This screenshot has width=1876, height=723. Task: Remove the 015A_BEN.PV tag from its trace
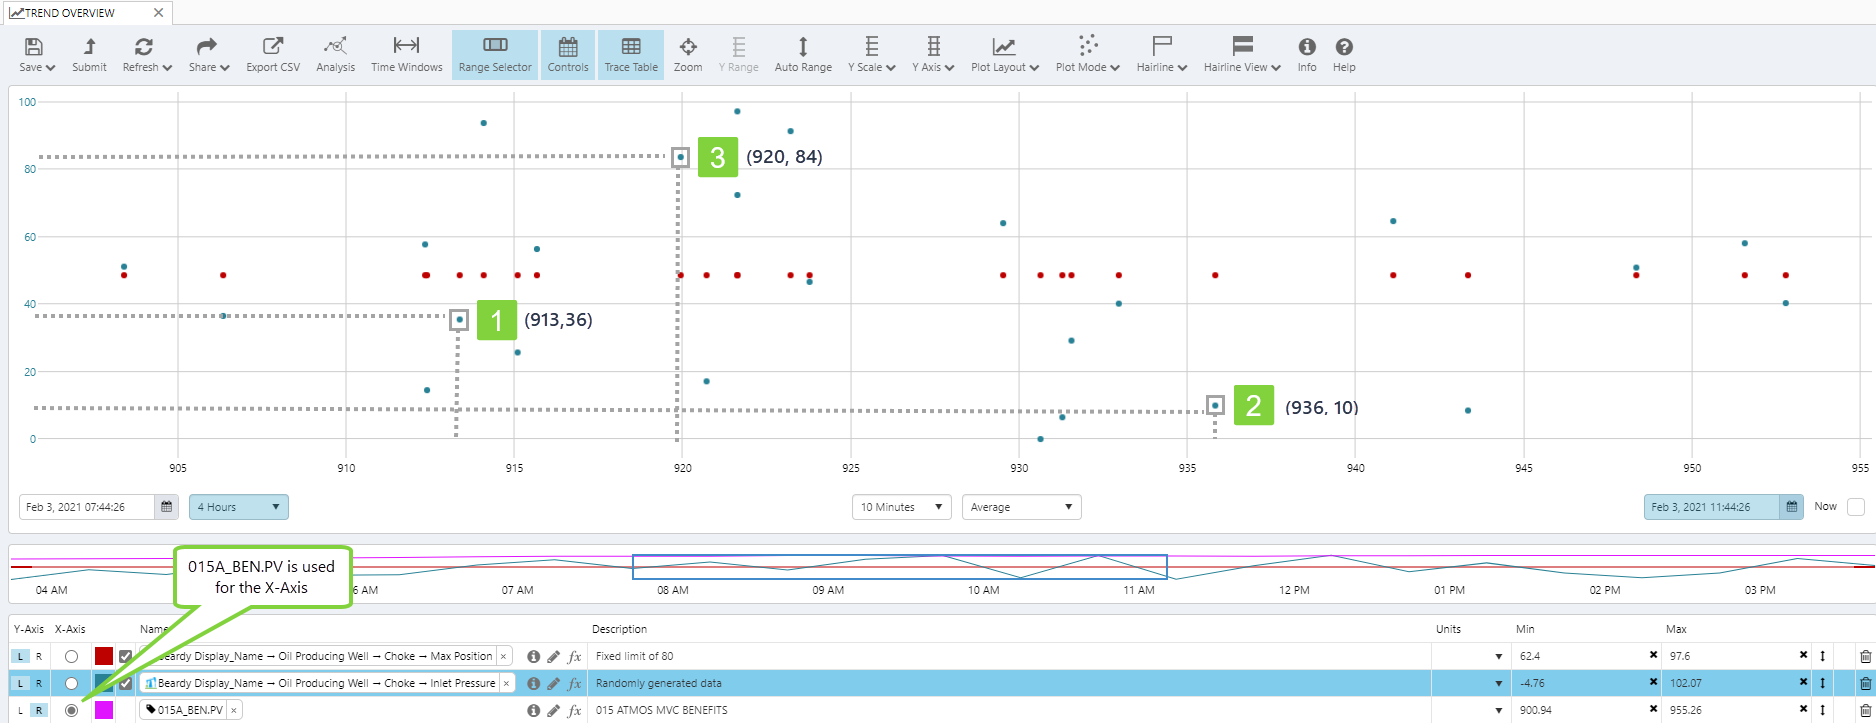234,710
